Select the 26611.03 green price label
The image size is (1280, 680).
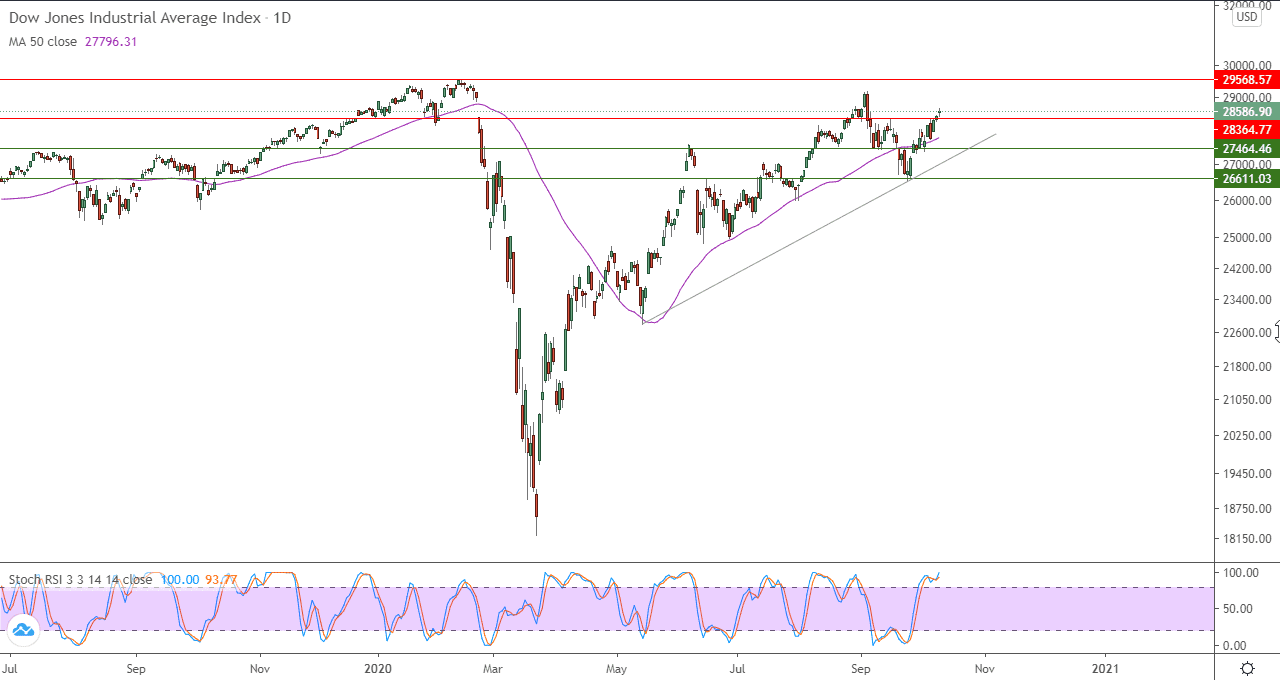[1246, 178]
